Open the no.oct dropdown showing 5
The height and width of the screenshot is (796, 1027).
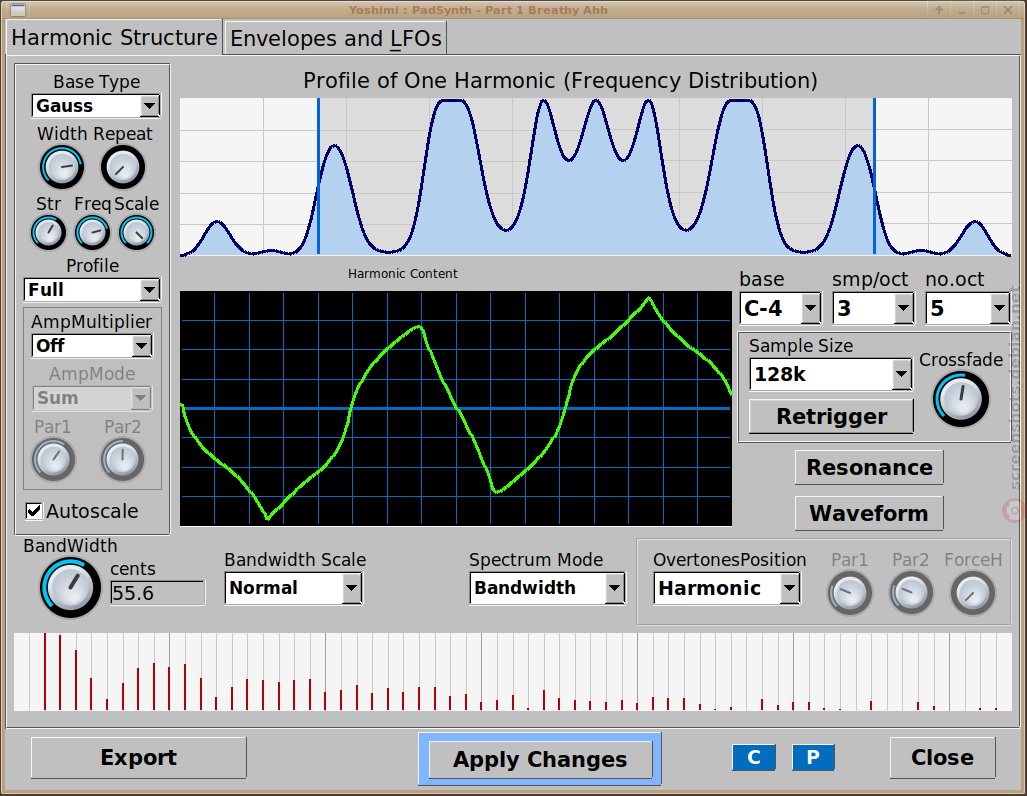coord(967,308)
